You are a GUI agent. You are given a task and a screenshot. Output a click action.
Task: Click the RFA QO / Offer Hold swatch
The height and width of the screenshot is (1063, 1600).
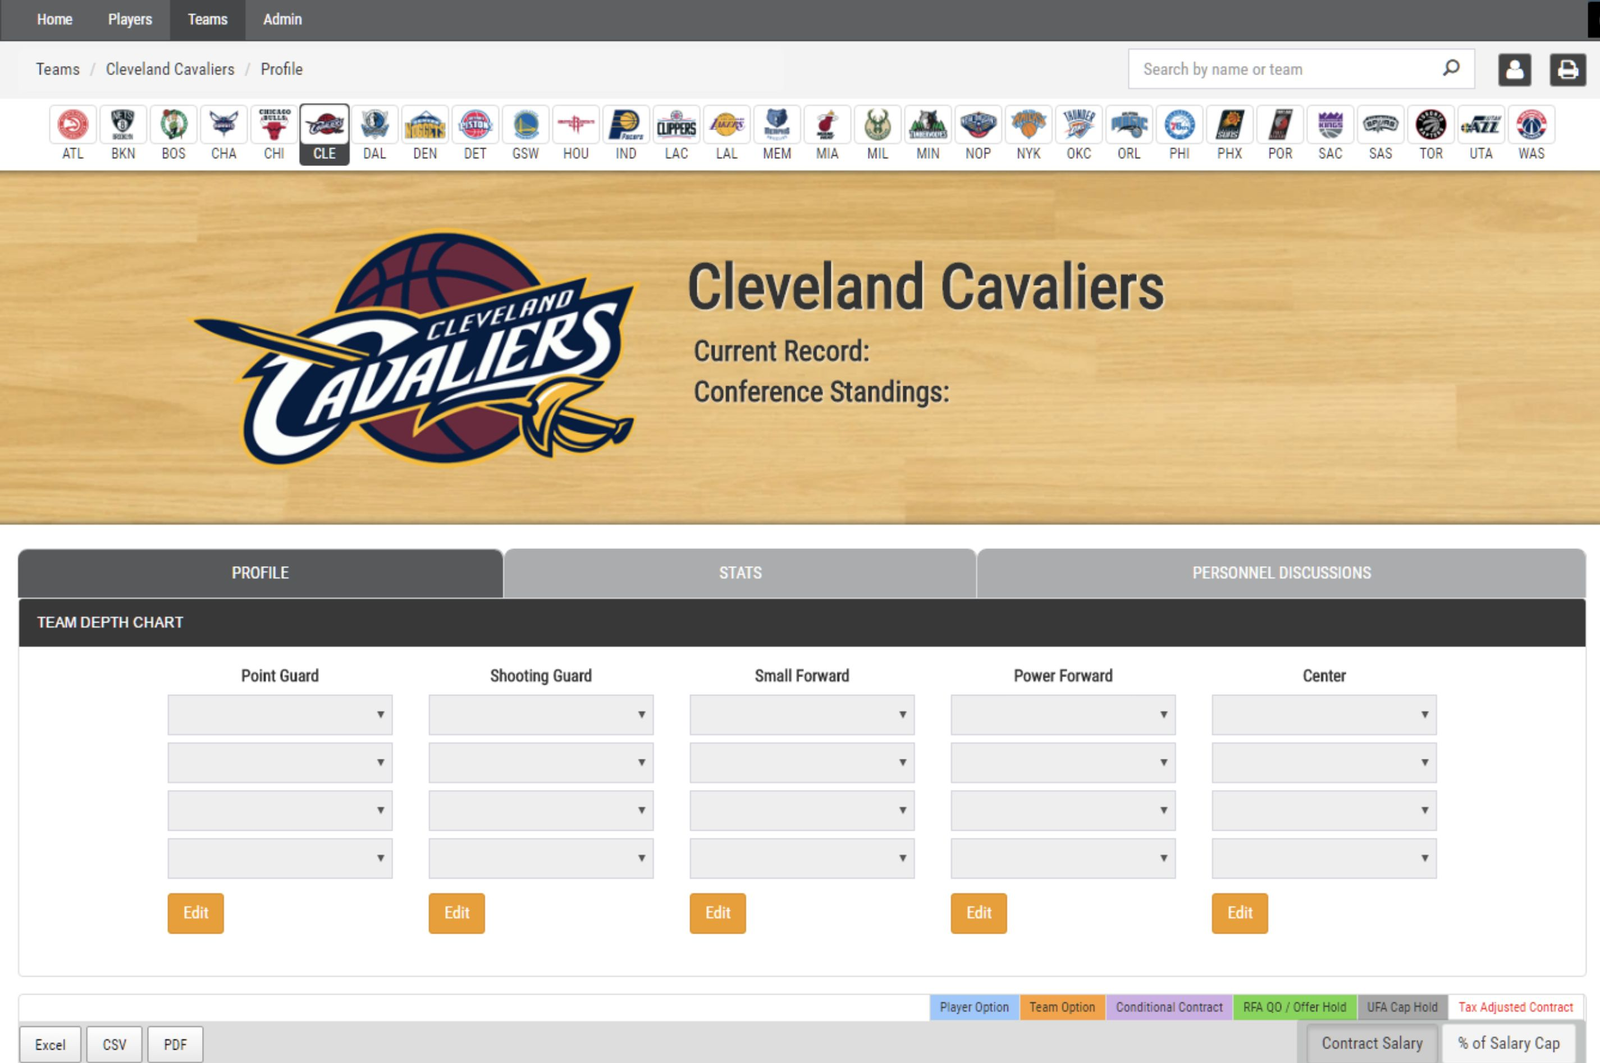tap(1294, 1007)
